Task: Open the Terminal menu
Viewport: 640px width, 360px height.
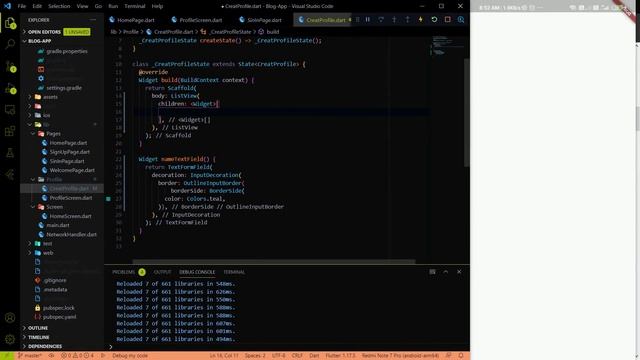Action: [x=135, y=6]
